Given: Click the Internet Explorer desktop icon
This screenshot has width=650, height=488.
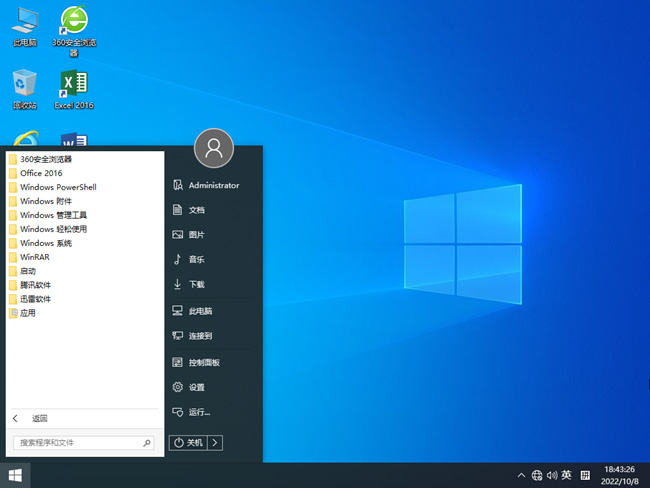Looking at the screenshot, I should point(26,138).
